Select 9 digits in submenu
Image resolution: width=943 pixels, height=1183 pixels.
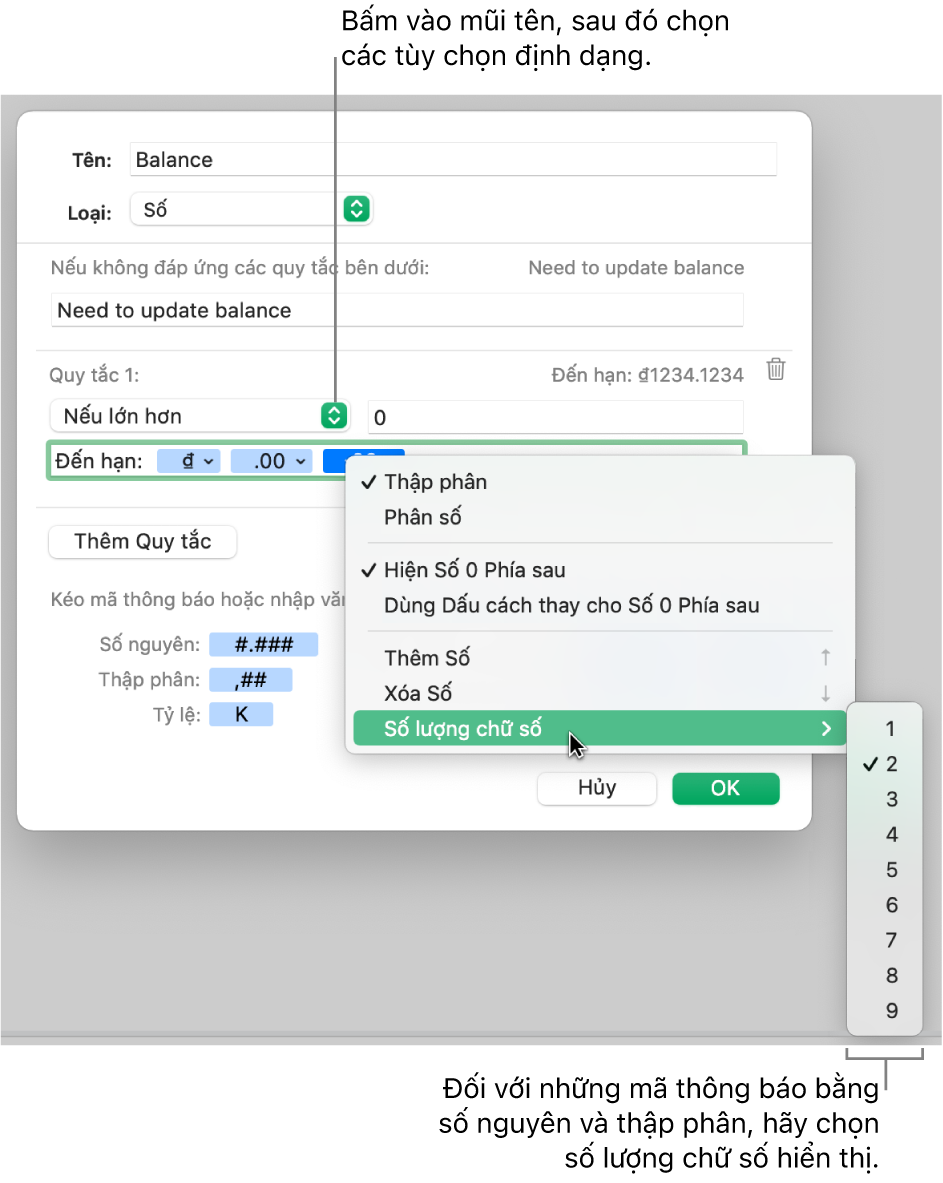click(x=884, y=1011)
